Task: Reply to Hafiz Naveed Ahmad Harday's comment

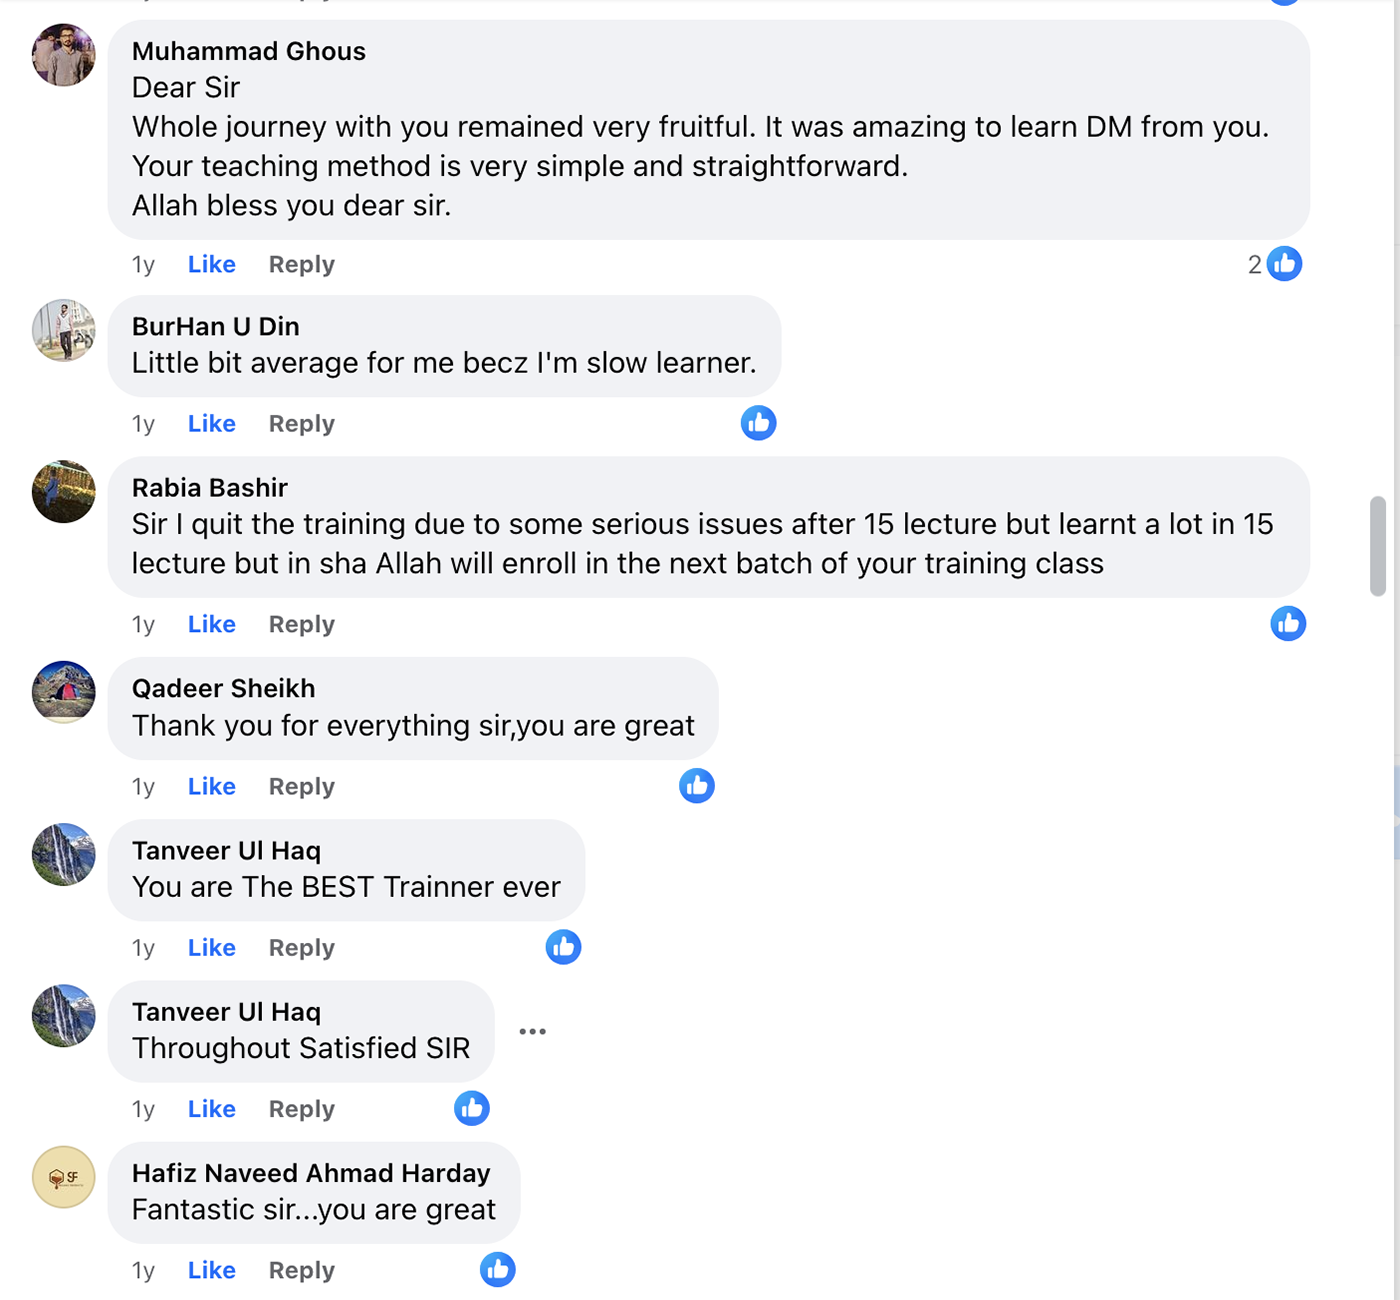Action: 301,1271
